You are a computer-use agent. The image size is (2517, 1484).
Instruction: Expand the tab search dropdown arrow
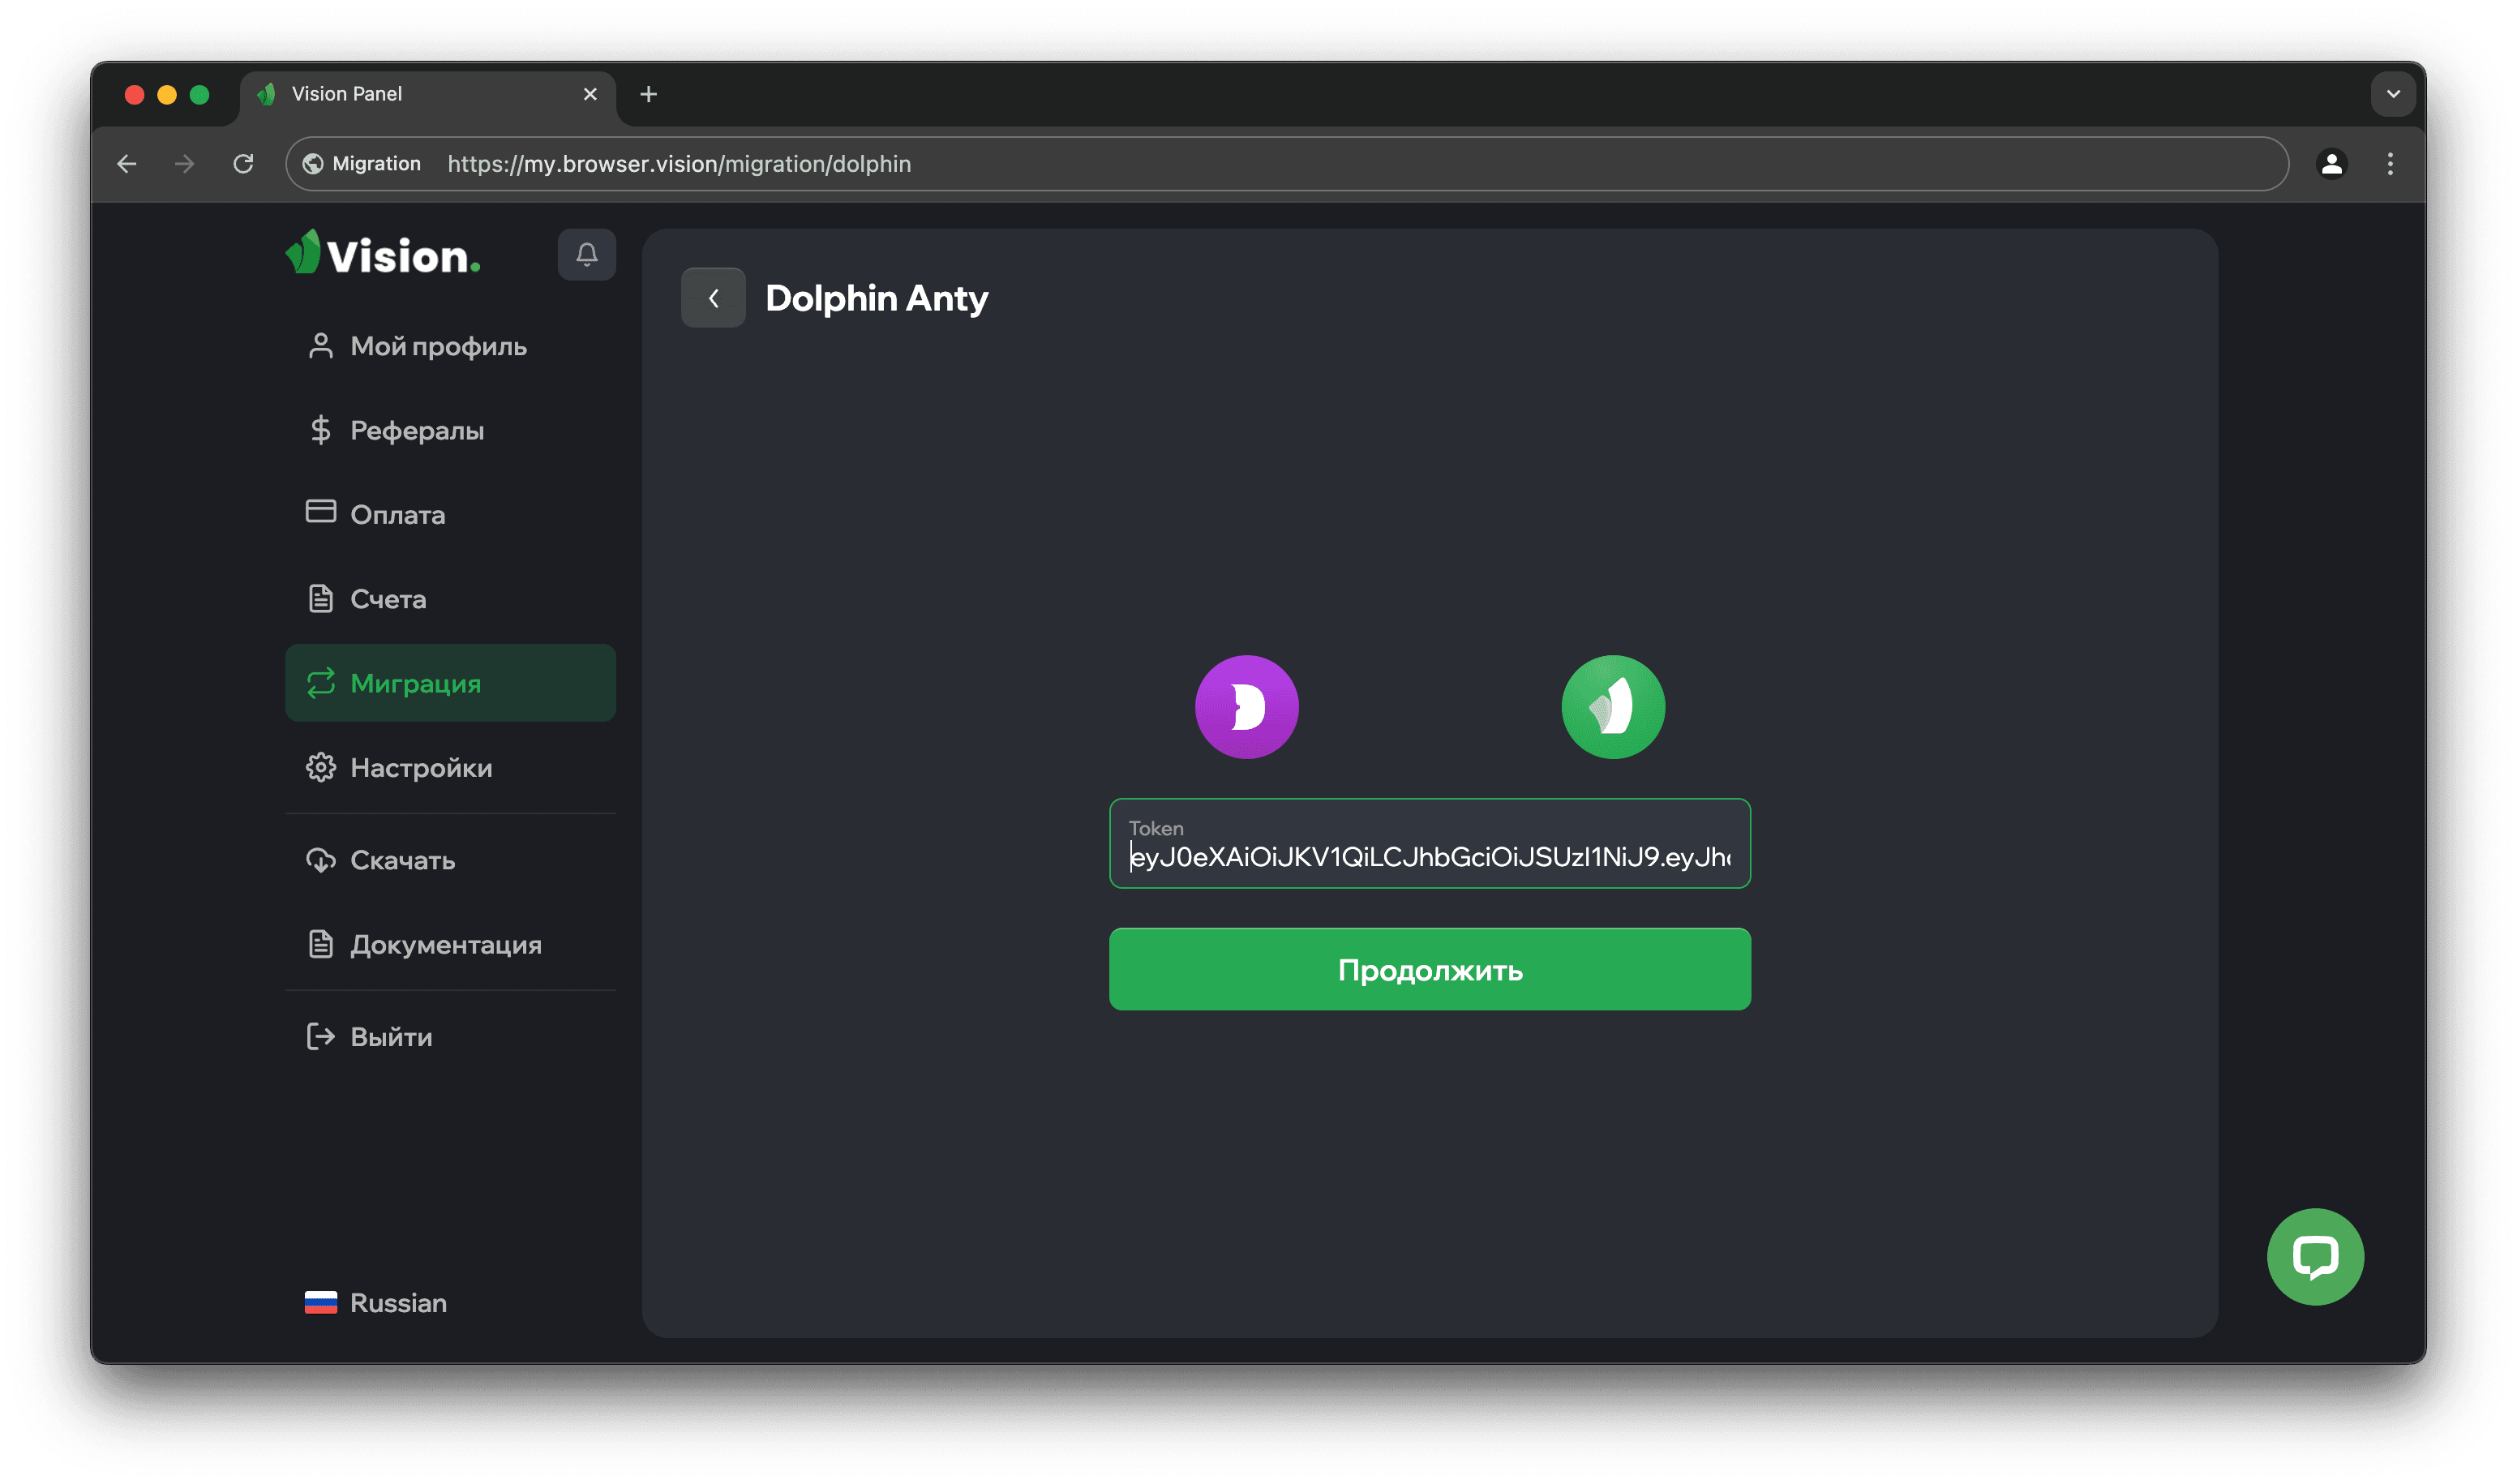pyautogui.click(x=2393, y=94)
